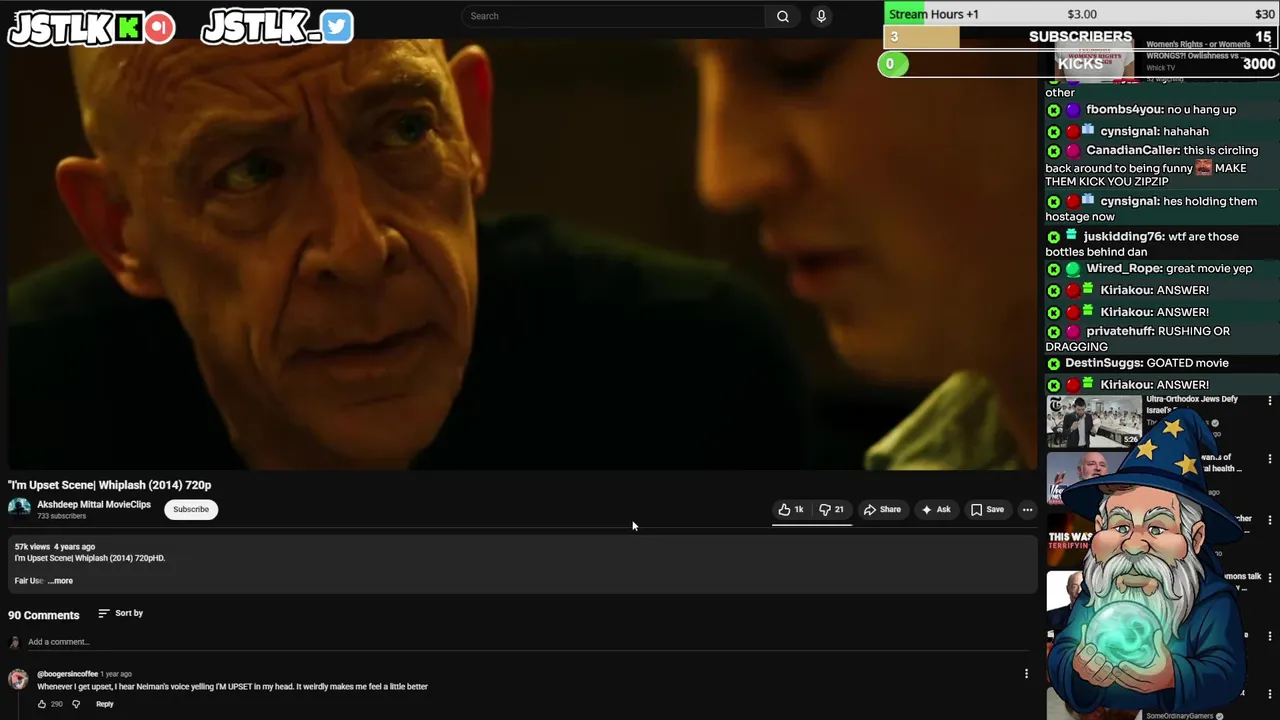Dislike the @boogersincoffee comment
Screen dimensions: 1280x720
coord(76,704)
